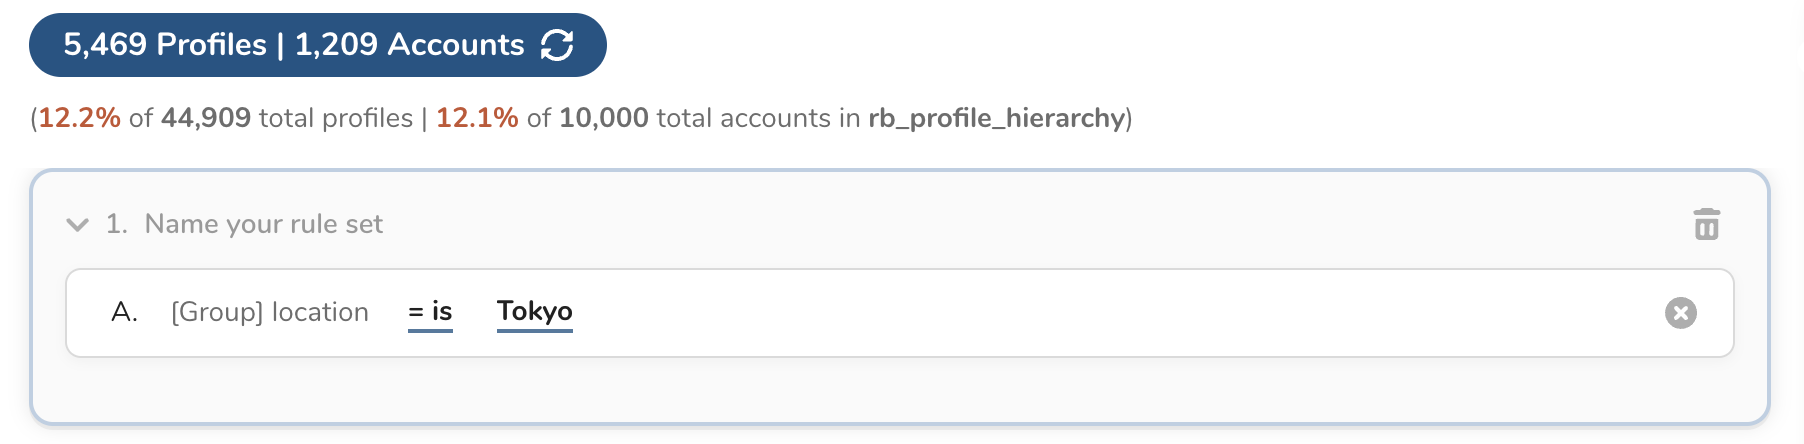Click the 5,469 Profiles count in the pill

(x=165, y=45)
